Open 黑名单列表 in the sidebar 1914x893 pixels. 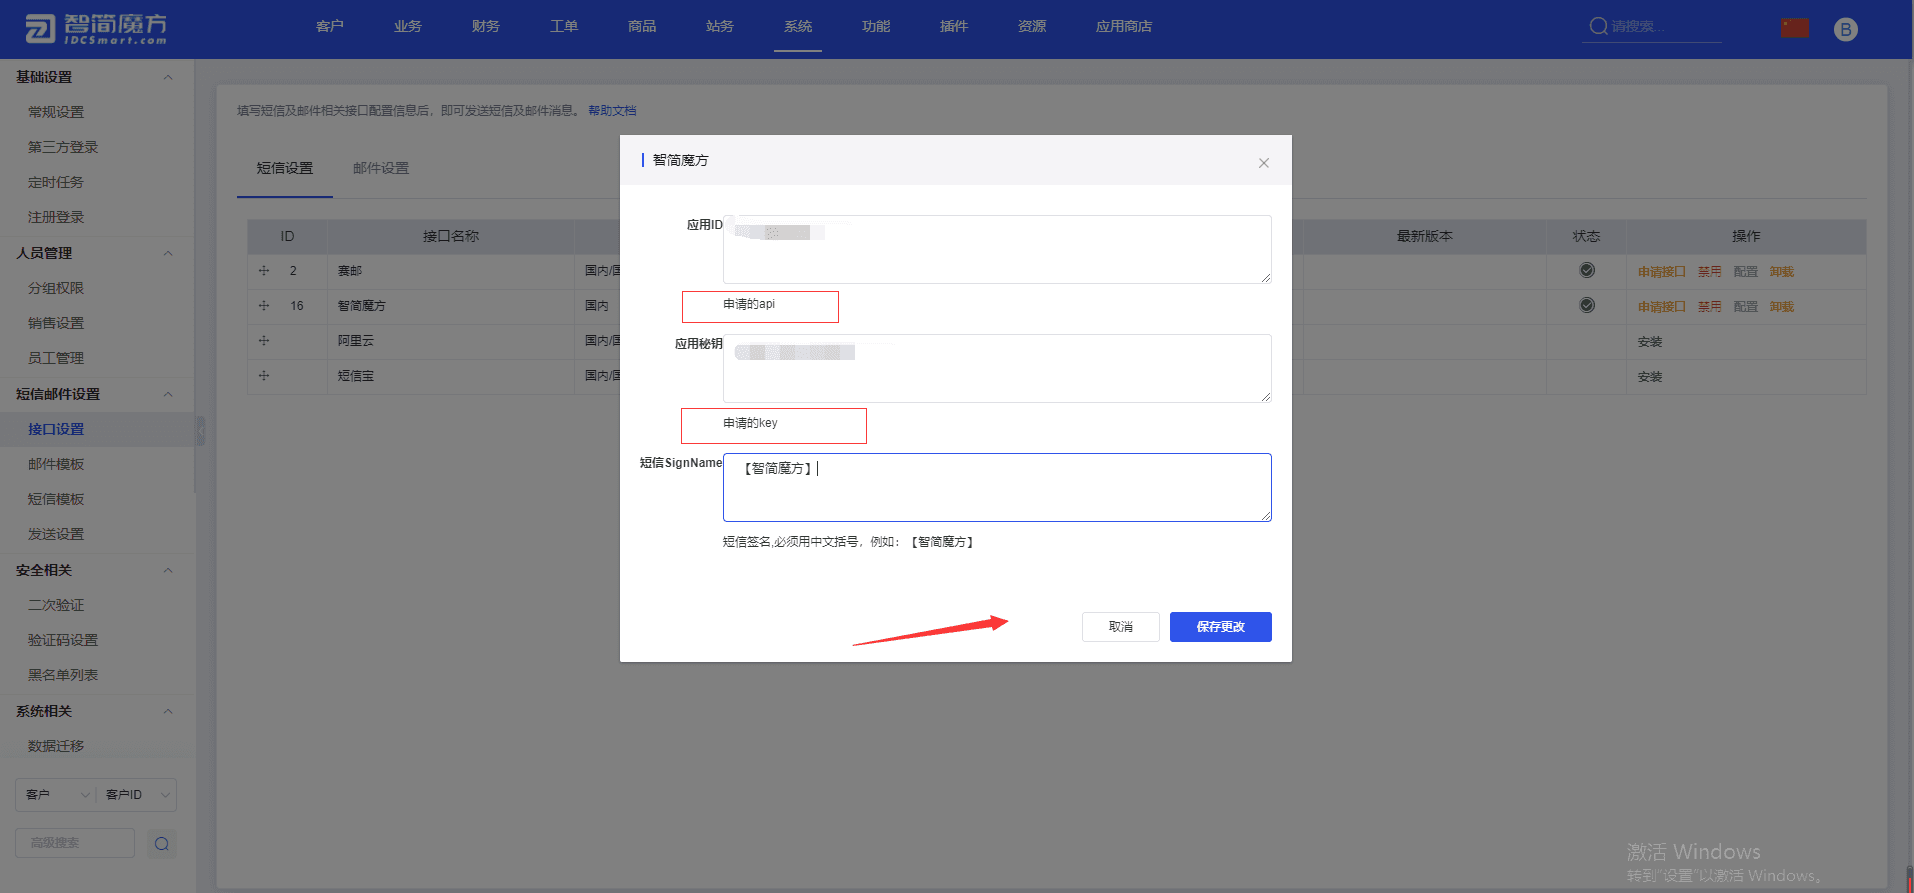coord(63,675)
